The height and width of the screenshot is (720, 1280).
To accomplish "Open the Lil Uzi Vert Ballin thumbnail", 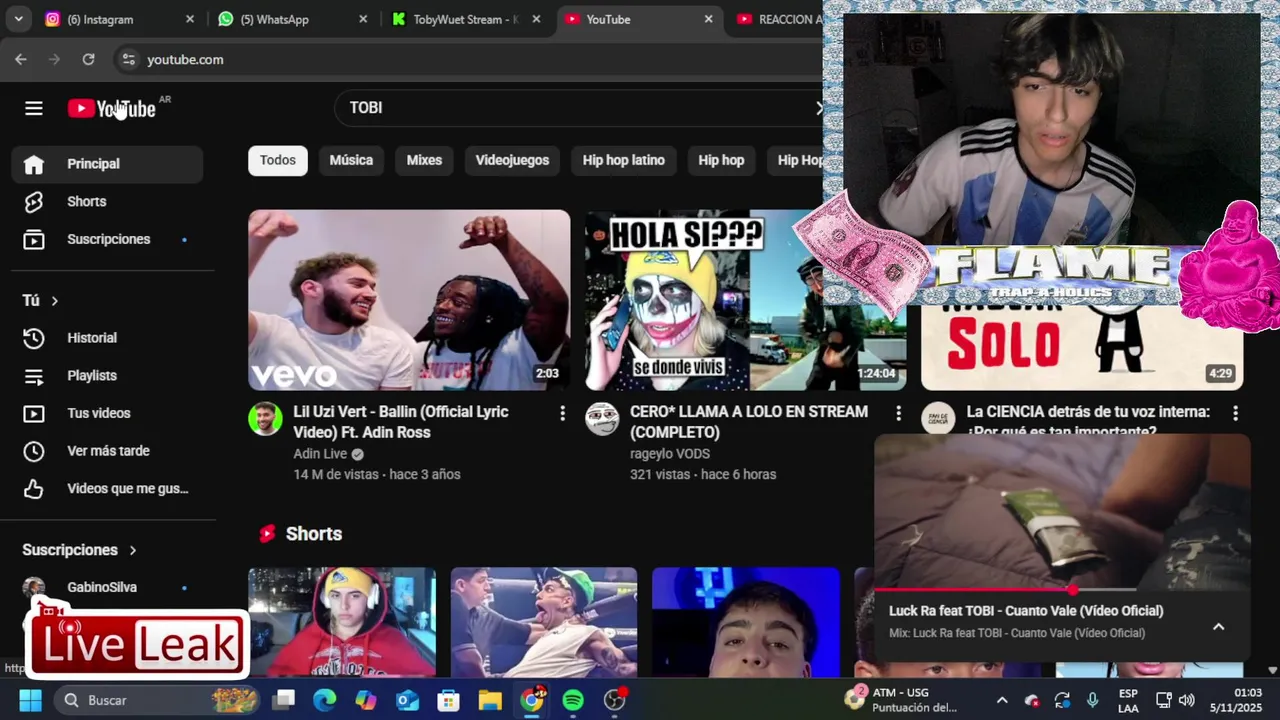I will click(409, 300).
